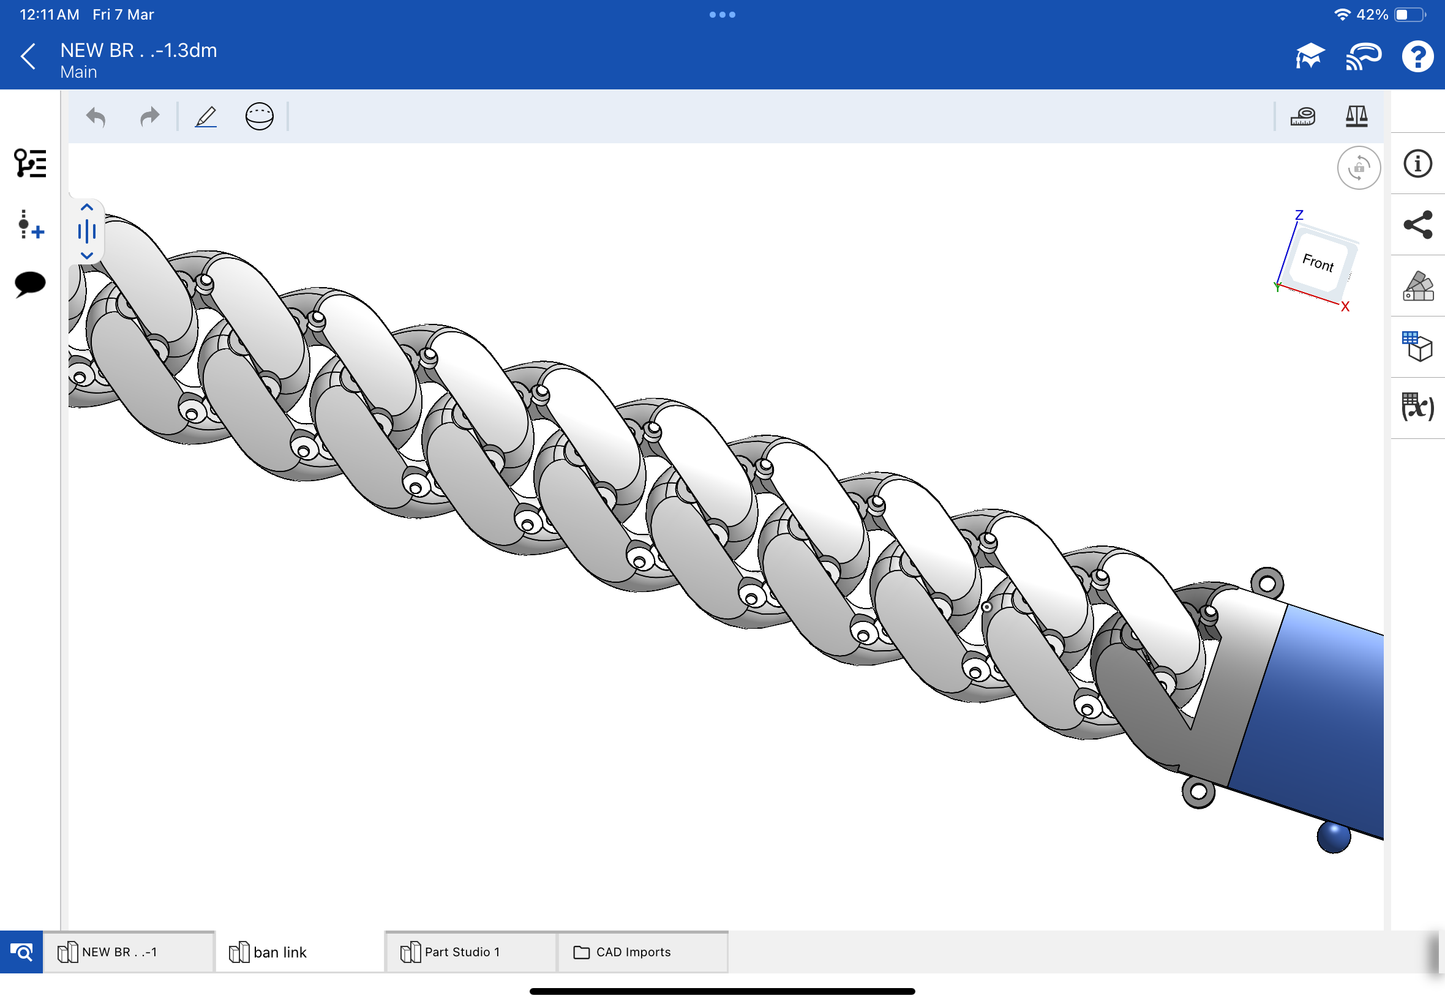Open the measure tool

pos(1303,117)
